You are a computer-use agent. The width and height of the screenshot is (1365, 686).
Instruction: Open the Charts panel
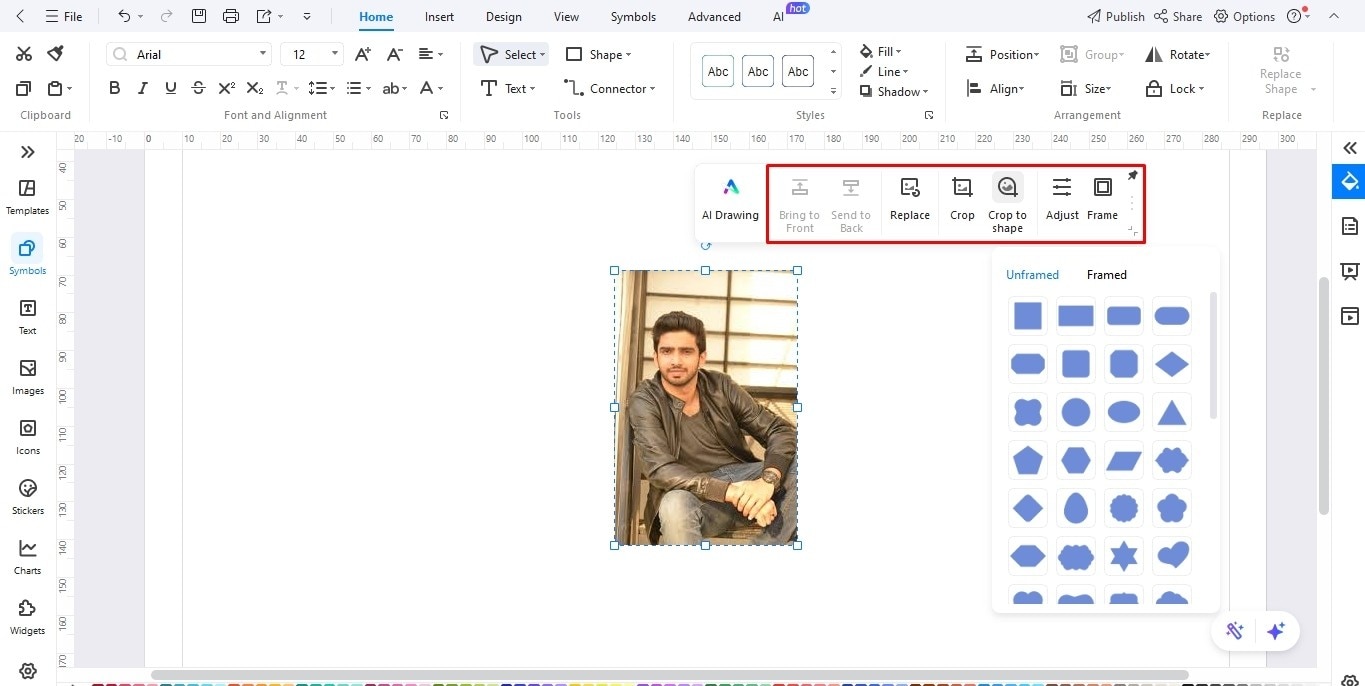(x=27, y=555)
